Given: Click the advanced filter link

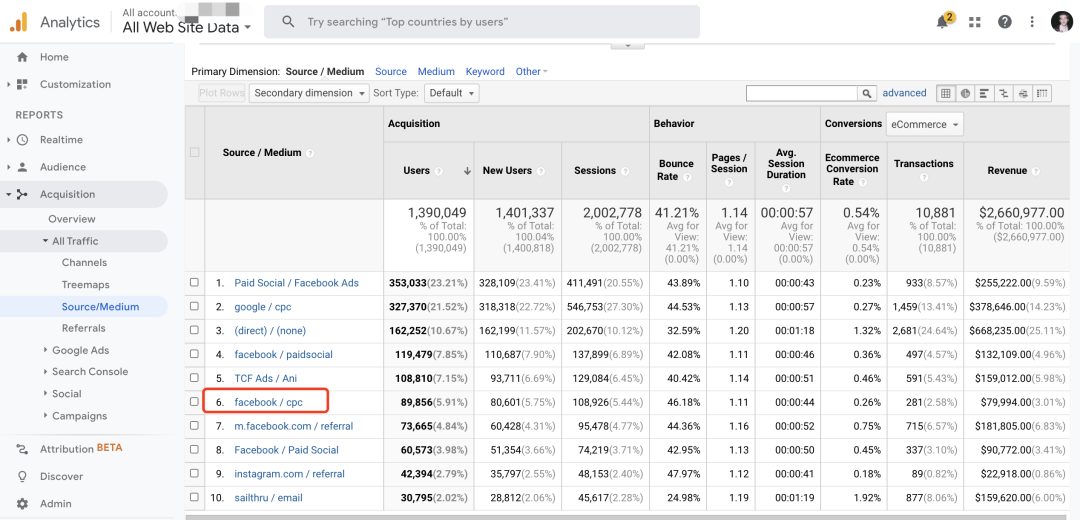Looking at the screenshot, I should pyautogui.click(x=904, y=93).
